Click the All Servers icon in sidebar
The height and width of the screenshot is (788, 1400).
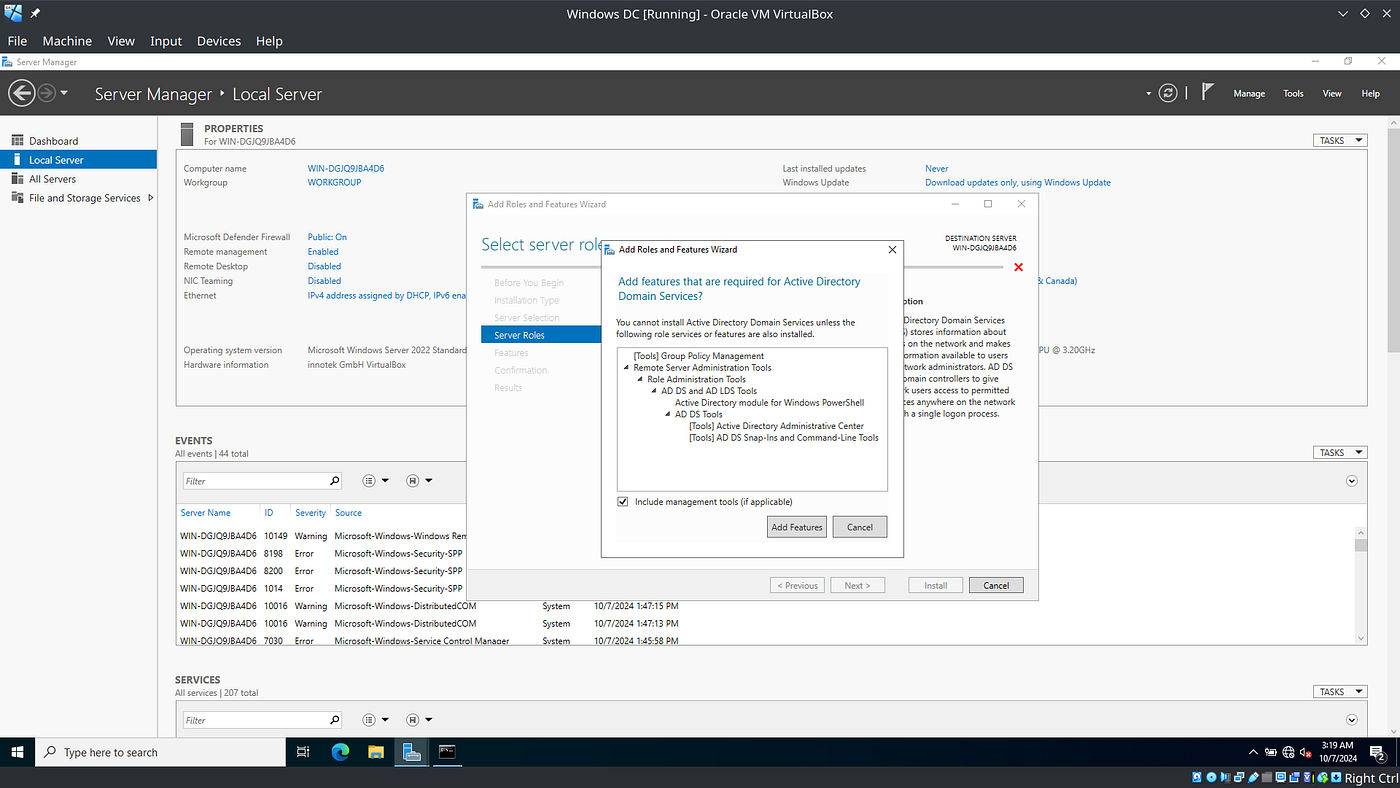pos(17,179)
